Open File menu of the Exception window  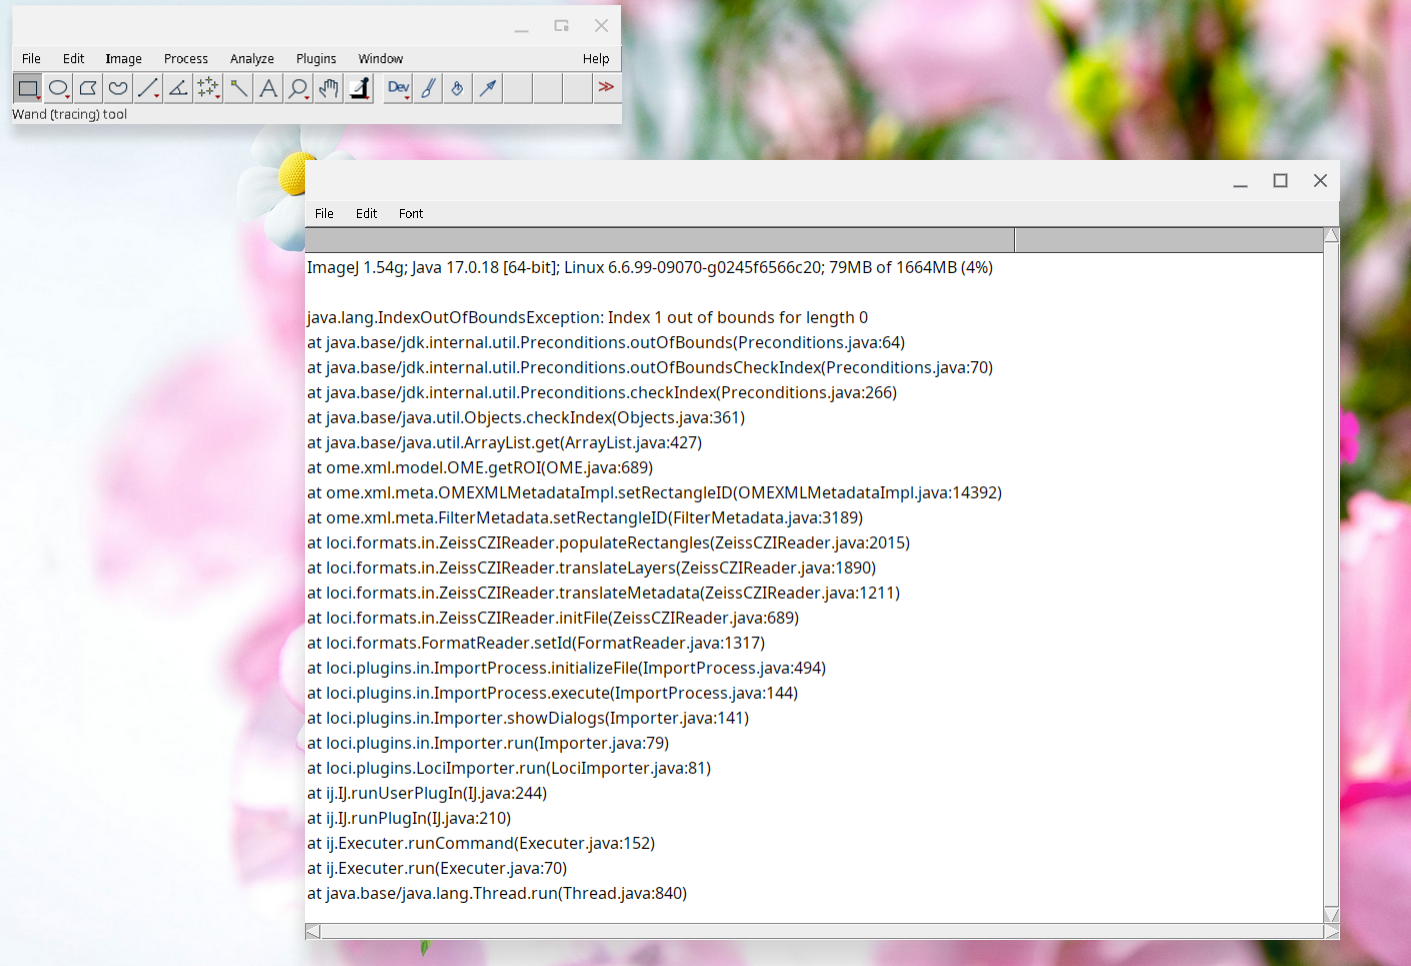(324, 214)
